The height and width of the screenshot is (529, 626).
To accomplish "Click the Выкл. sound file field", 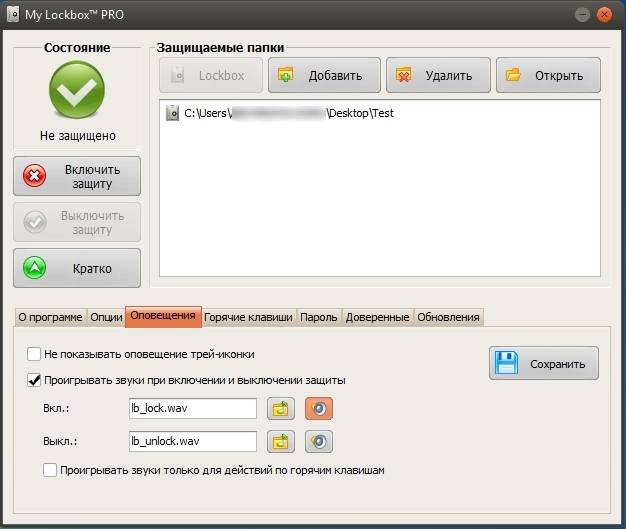I will (193, 441).
